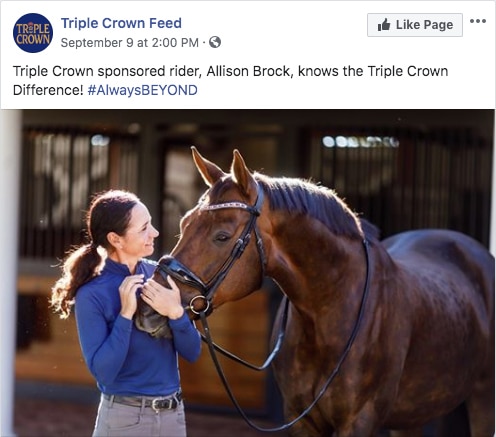Click the woman's belt in the photo
The height and width of the screenshot is (437, 496).
(x=143, y=402)
